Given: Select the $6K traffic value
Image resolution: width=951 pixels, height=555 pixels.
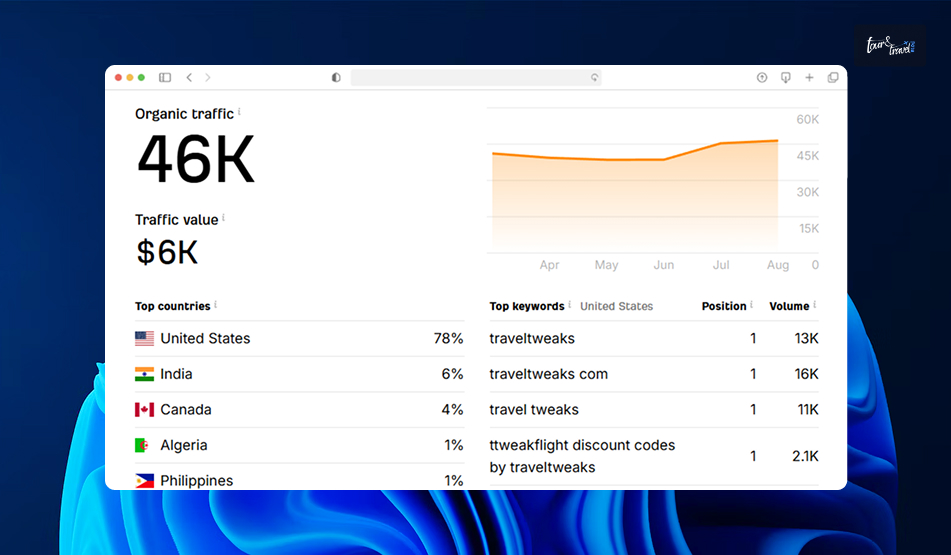Looking at the screenshot, I should coord(167,252).
